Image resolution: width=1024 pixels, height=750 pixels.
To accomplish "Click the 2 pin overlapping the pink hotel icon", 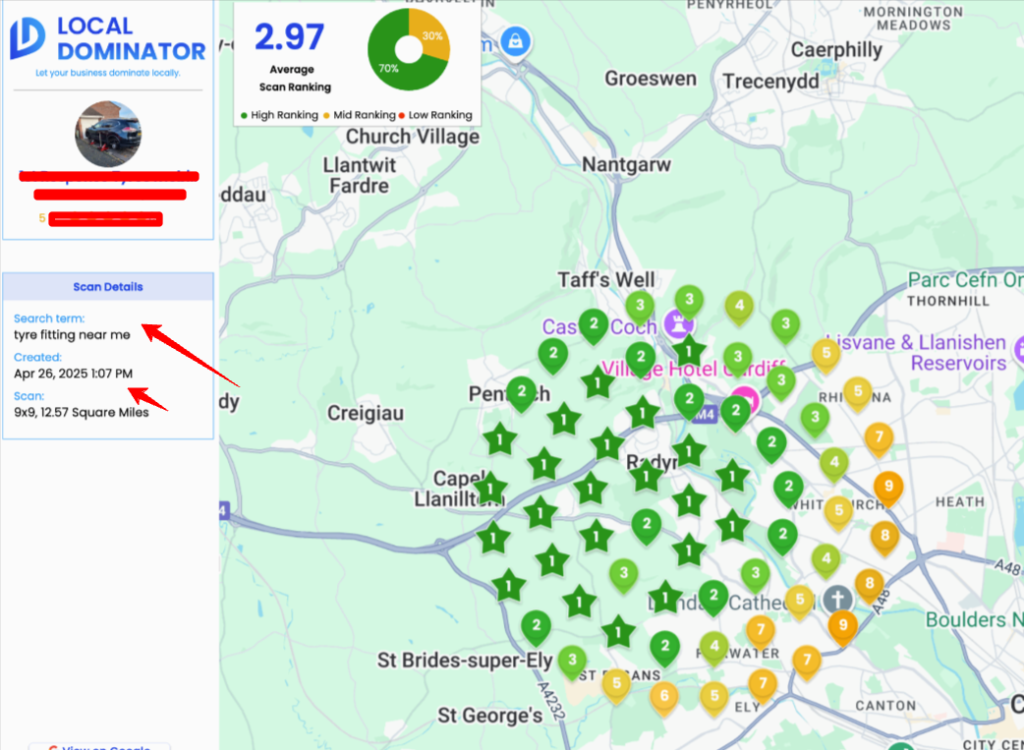I will [735, 412].
